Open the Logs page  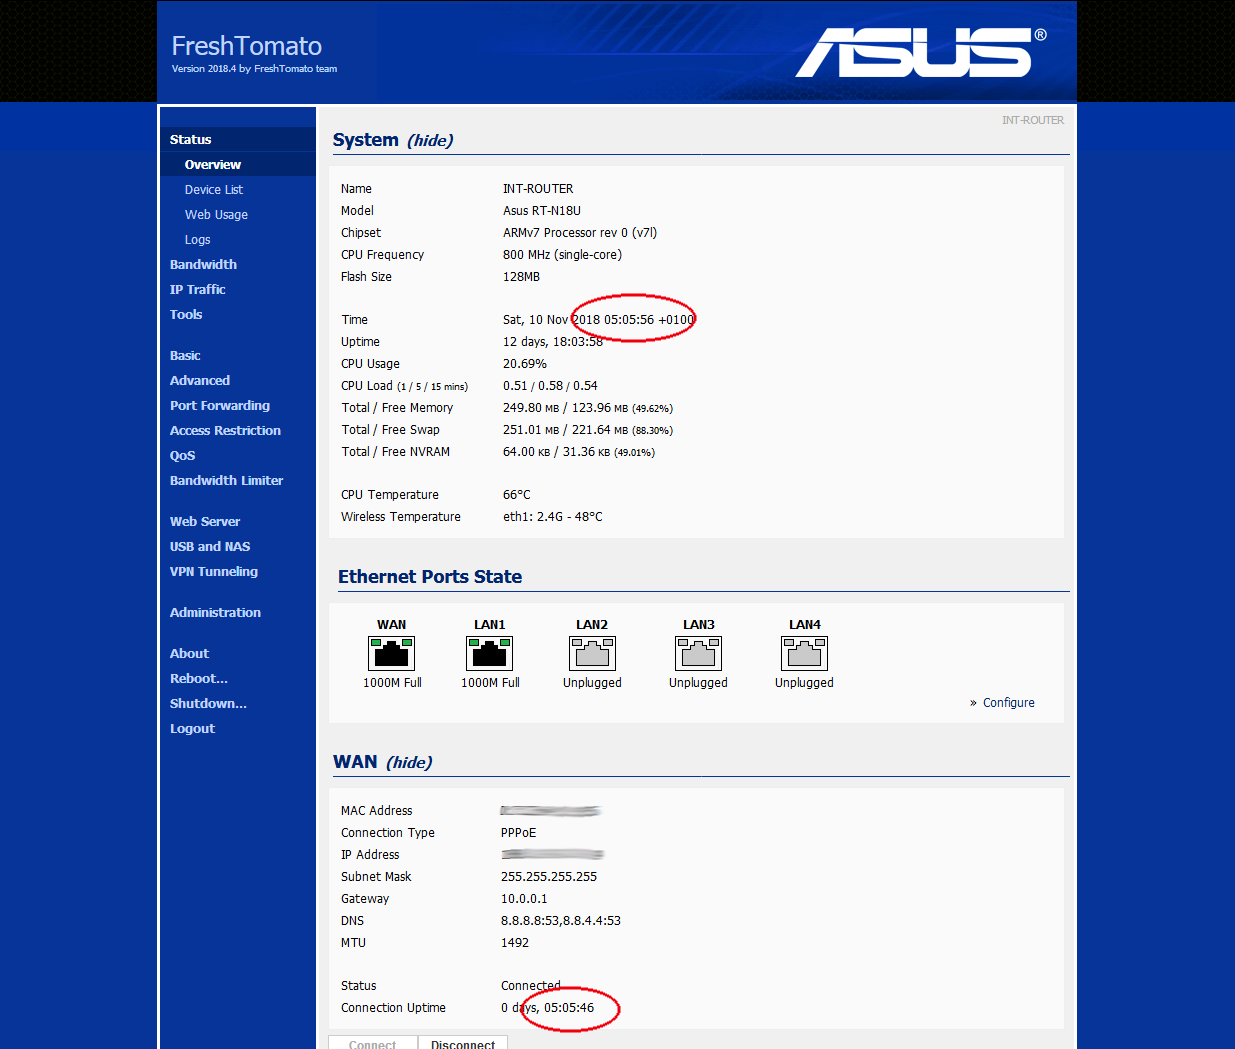point(198,240)
